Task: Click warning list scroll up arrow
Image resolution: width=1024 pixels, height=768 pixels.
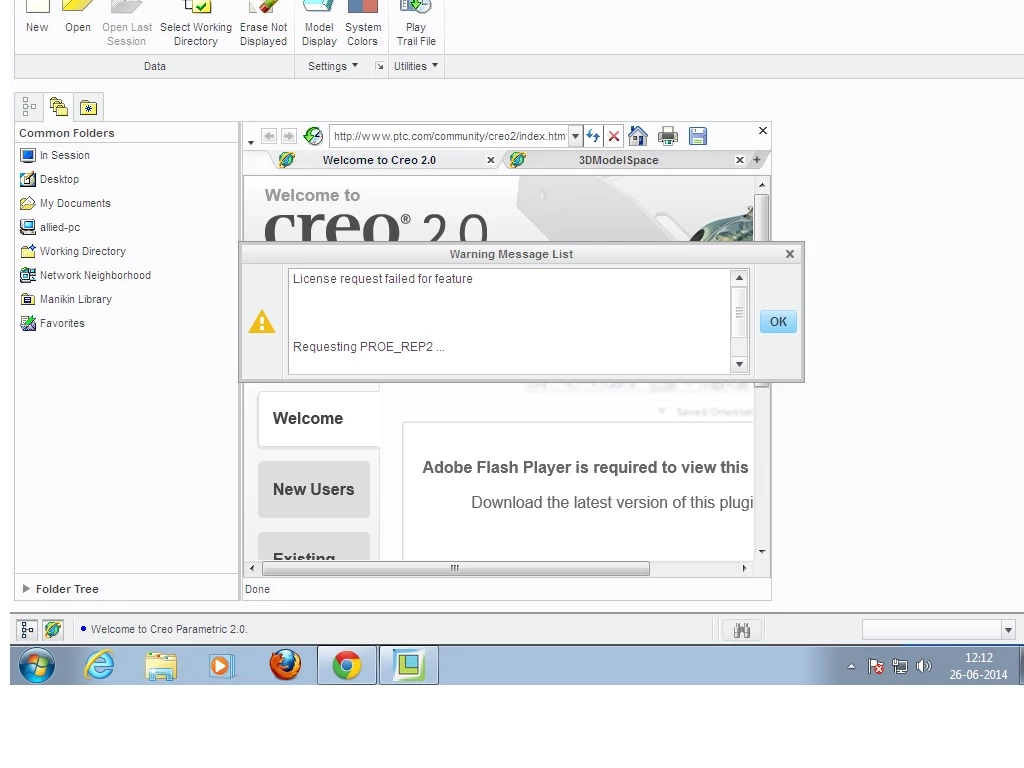Action: tap(739, 278)
